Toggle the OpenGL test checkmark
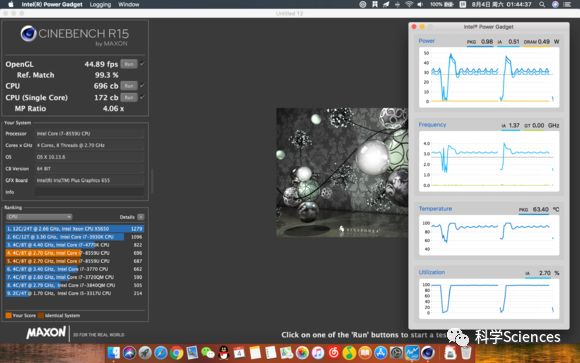Viewport: 580px width, 363px height. tap(142, 64)
